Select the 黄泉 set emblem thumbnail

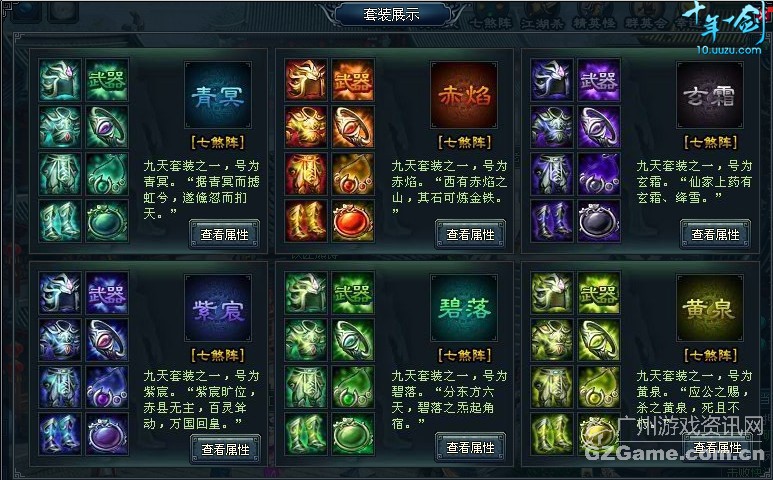[709, 309]
